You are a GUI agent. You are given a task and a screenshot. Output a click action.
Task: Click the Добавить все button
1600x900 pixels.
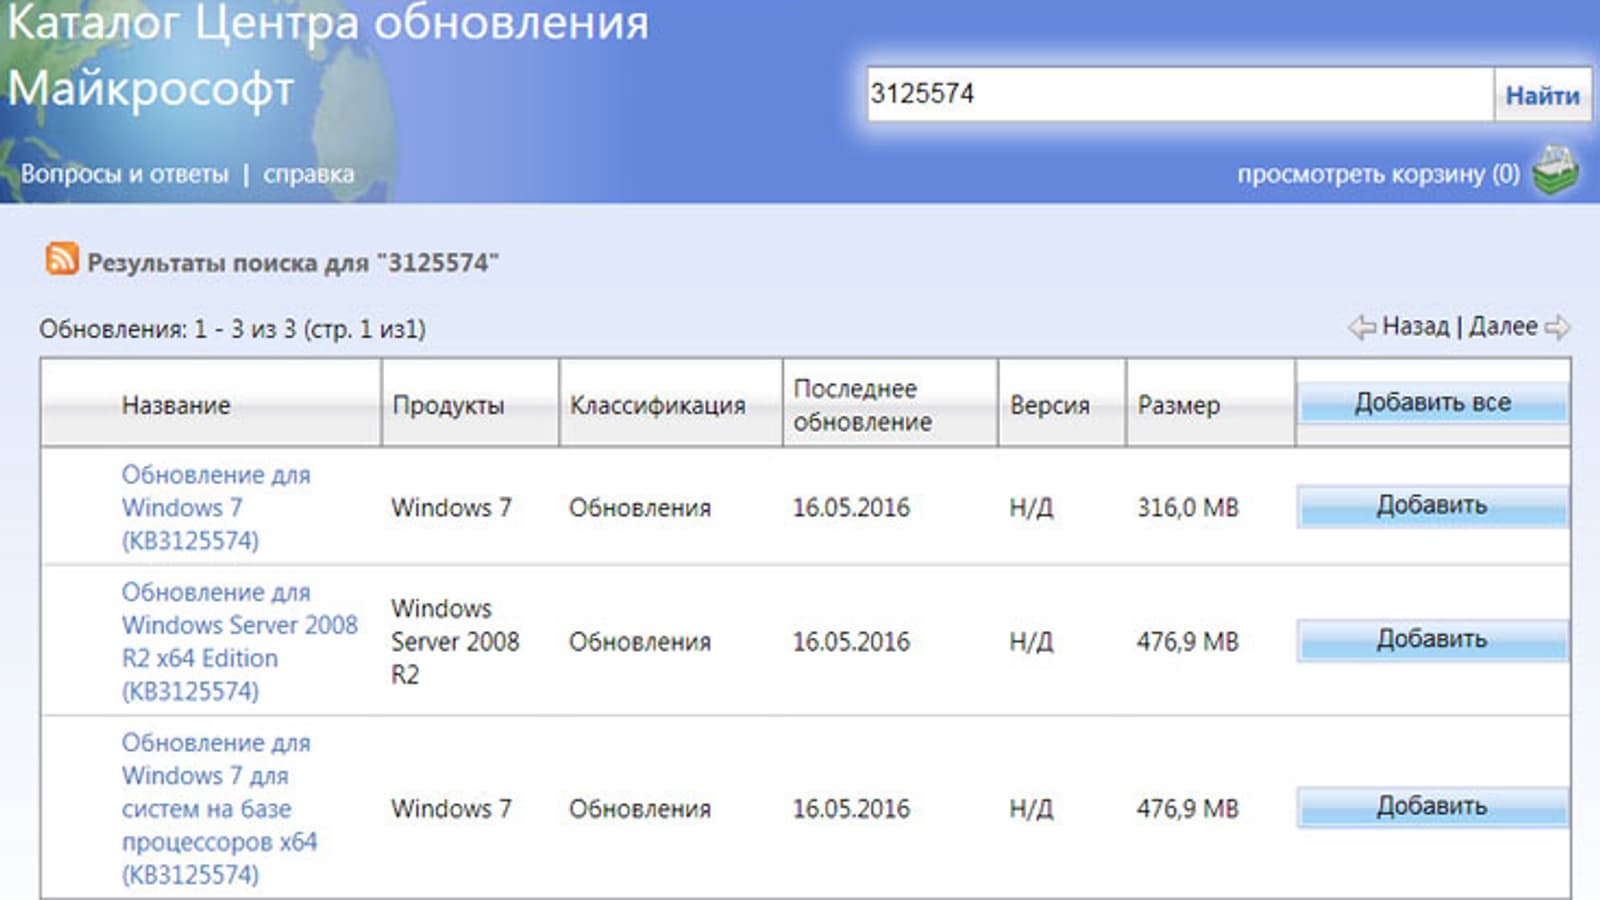[1432, 403]
